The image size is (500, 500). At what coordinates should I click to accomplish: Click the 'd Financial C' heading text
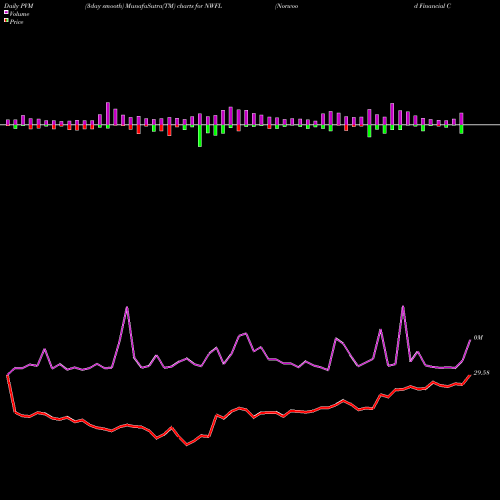tap(432, 6)
